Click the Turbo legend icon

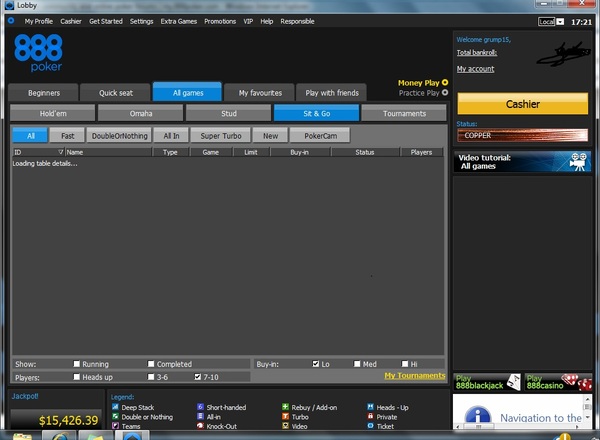click(x=285, y=416)
